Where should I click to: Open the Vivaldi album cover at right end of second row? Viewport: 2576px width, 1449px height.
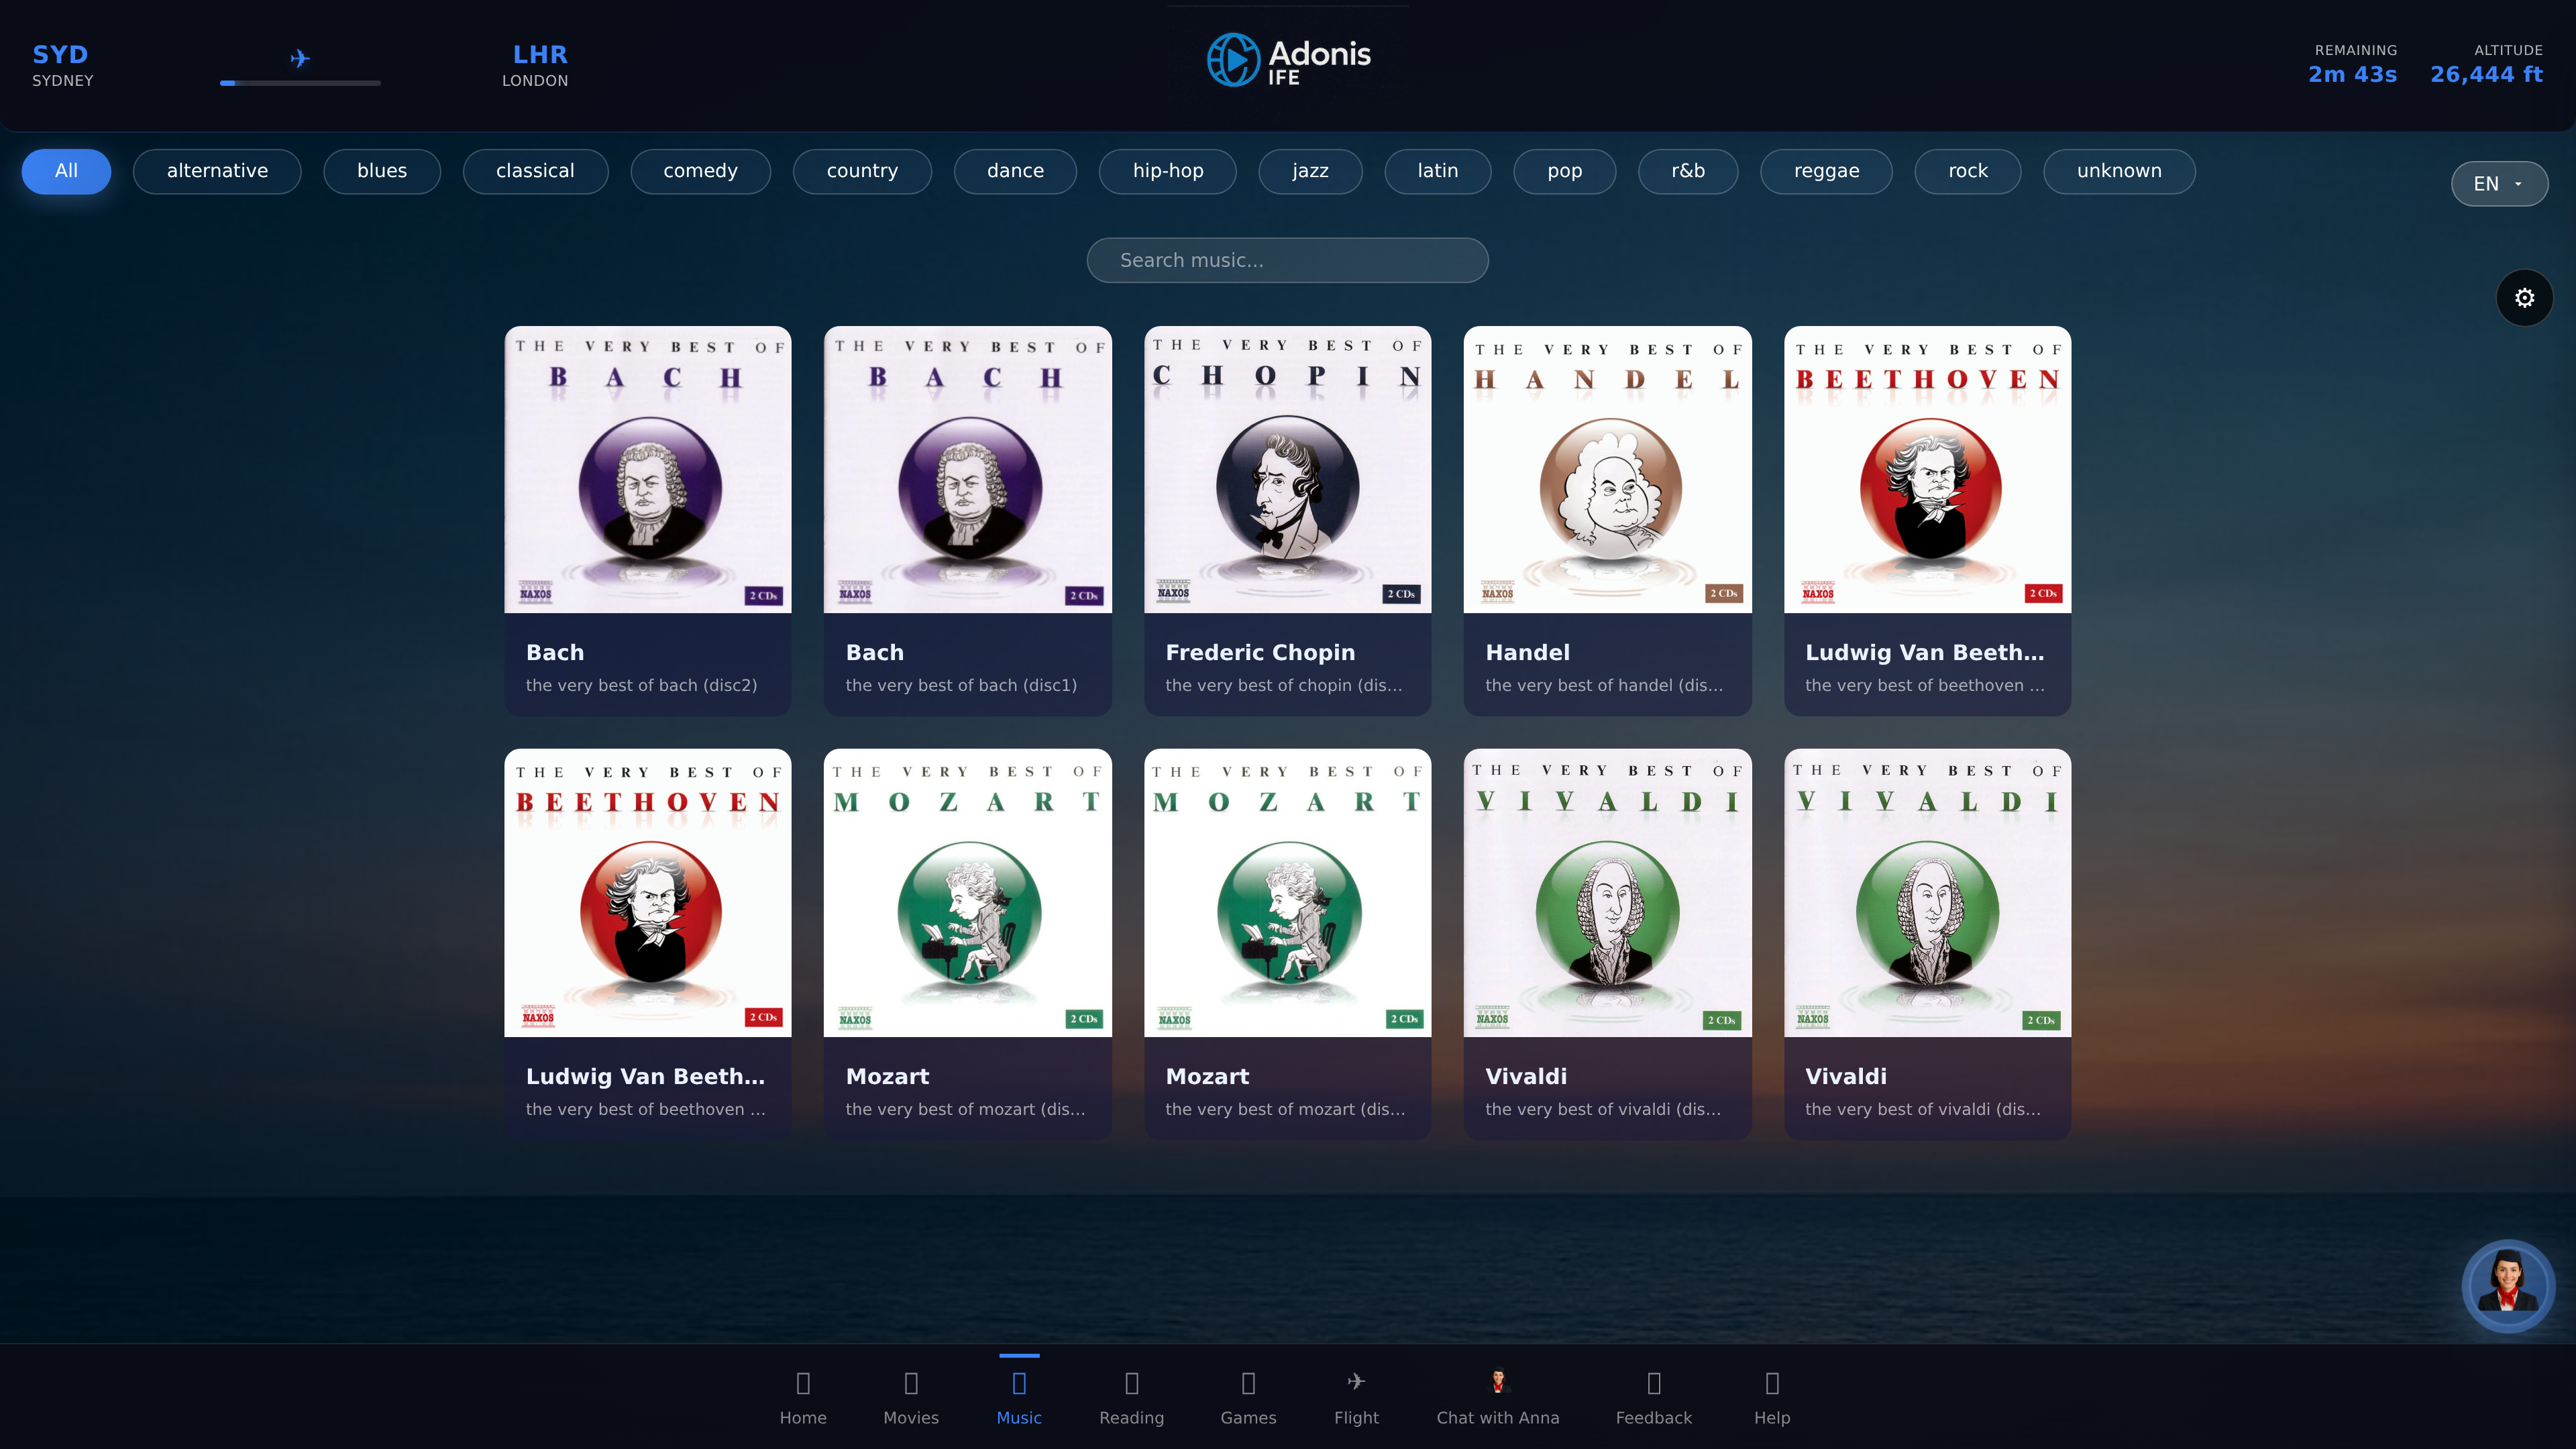[x=1927, y=893]
